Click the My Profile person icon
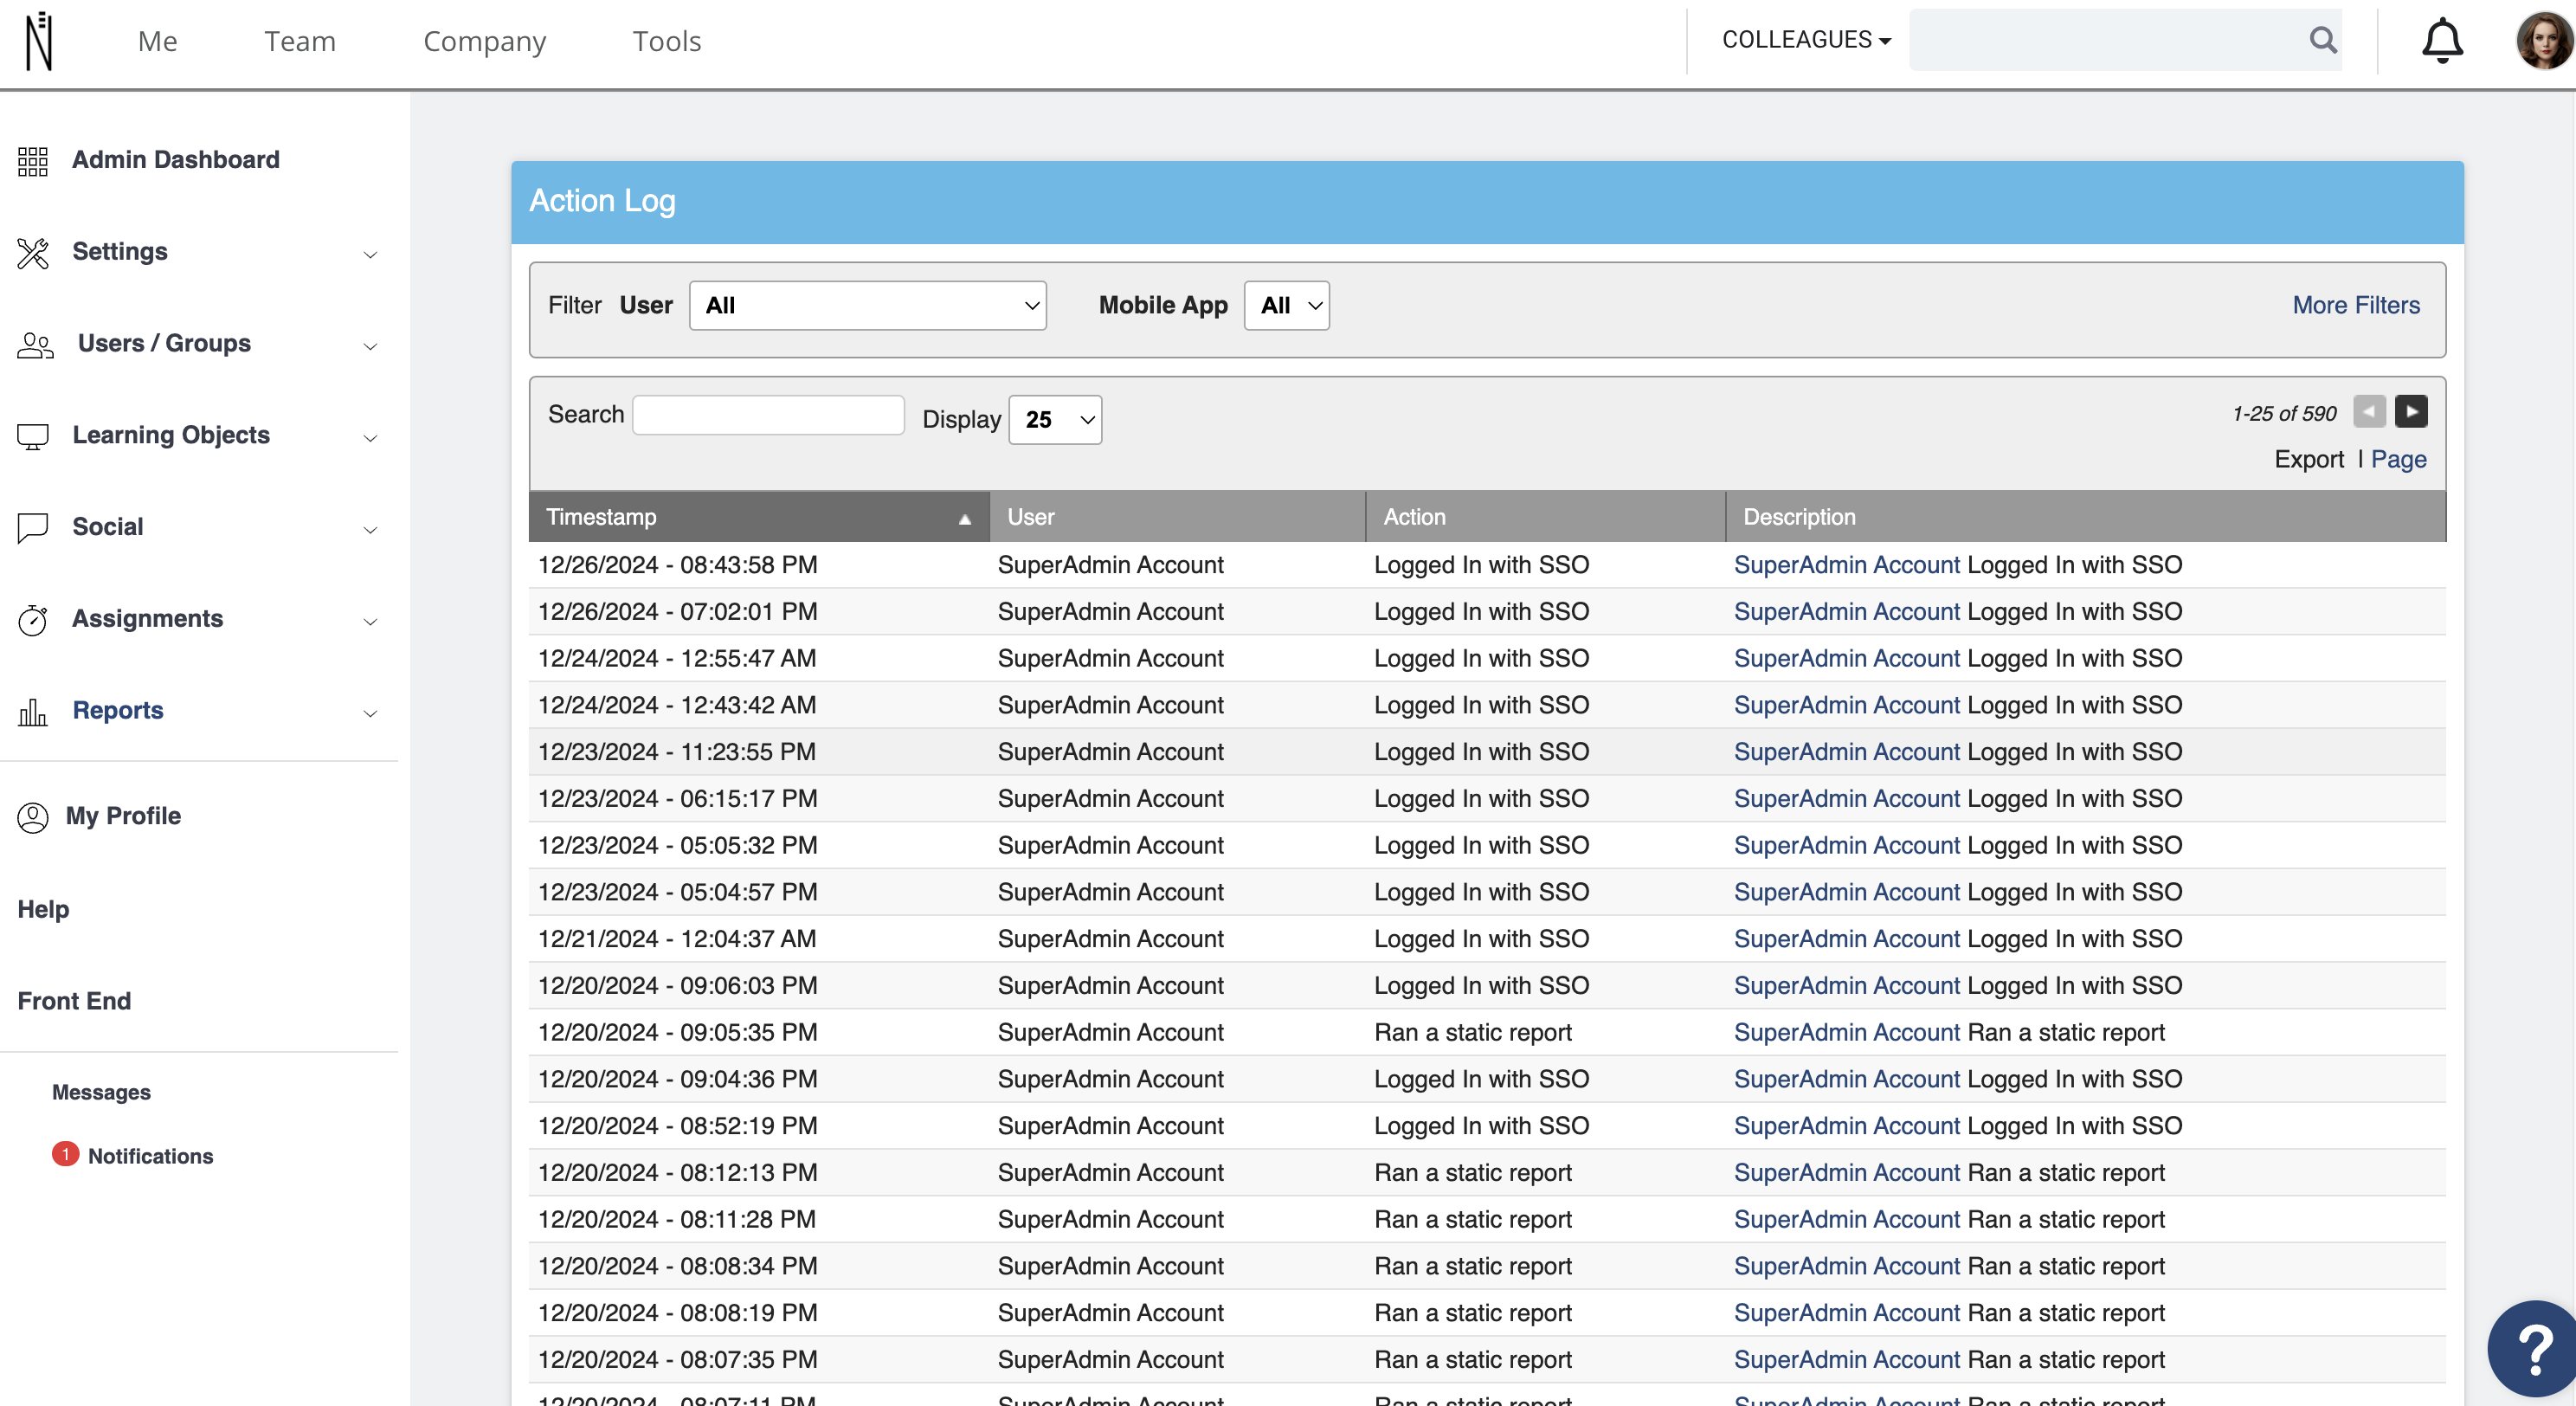This screenshot has width=2576, height=1406. click(33, 817)
